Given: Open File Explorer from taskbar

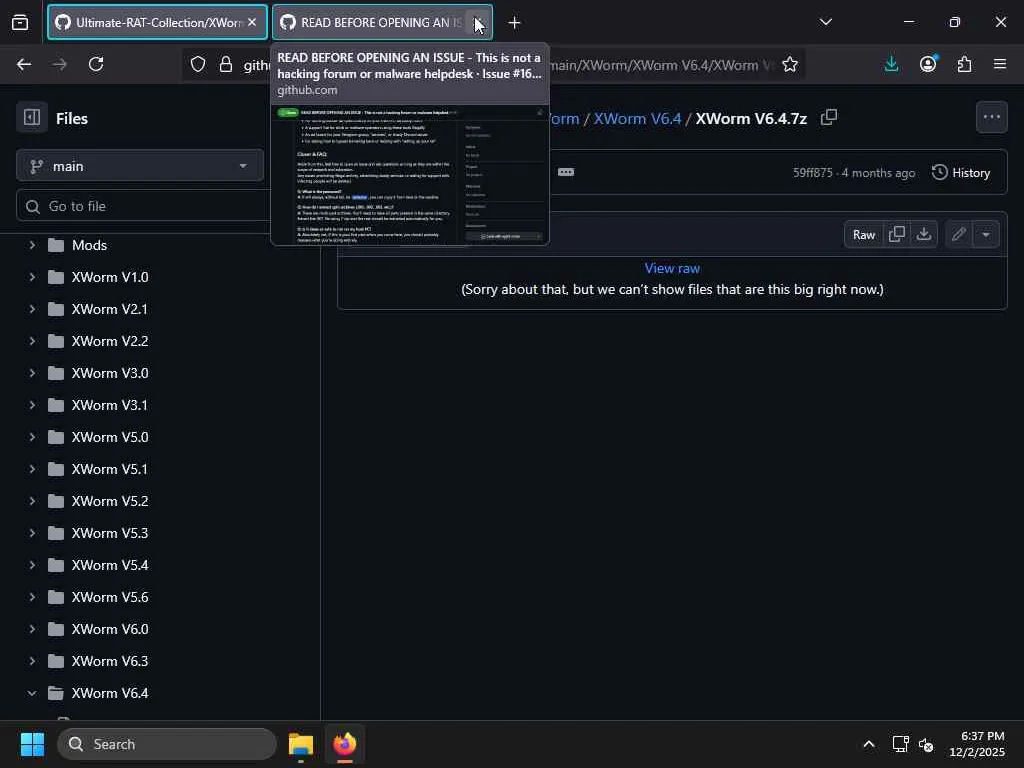Looking at the screenshot, I should pyautogui.click(x=301, y=744).
